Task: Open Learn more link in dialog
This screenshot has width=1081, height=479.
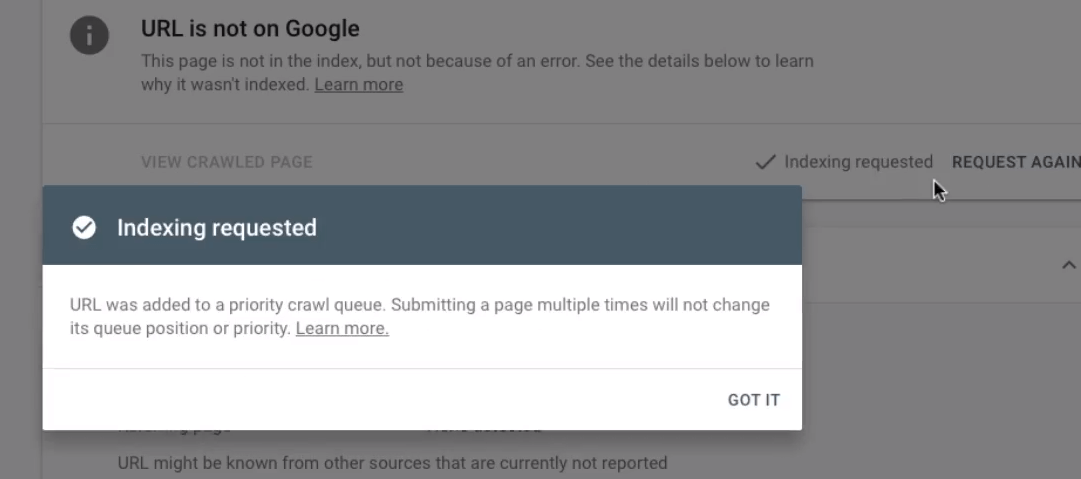Action: [342, 329]
